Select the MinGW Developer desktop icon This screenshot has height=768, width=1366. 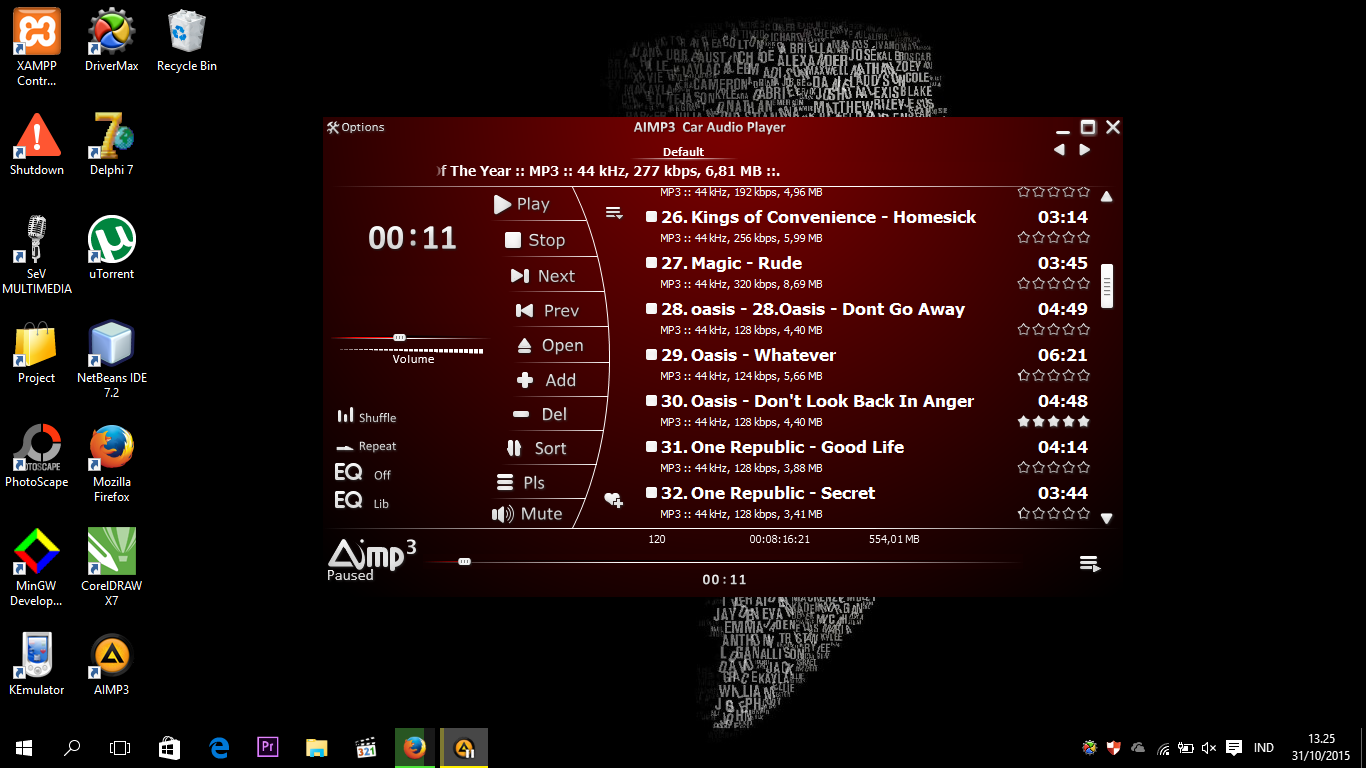tap(37, 567)
